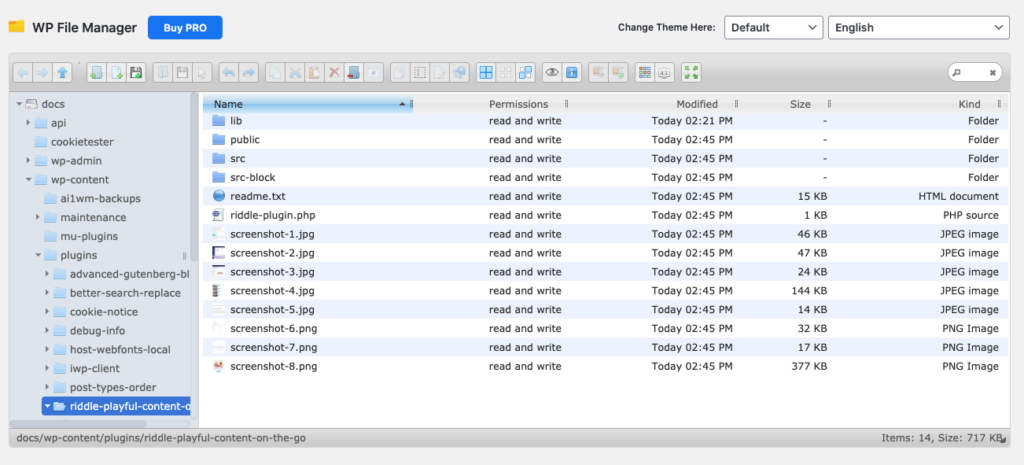The height and width of the screenshot is (465, 1024).
Task: Click the Copy toolbar icon
Action: 275,72
